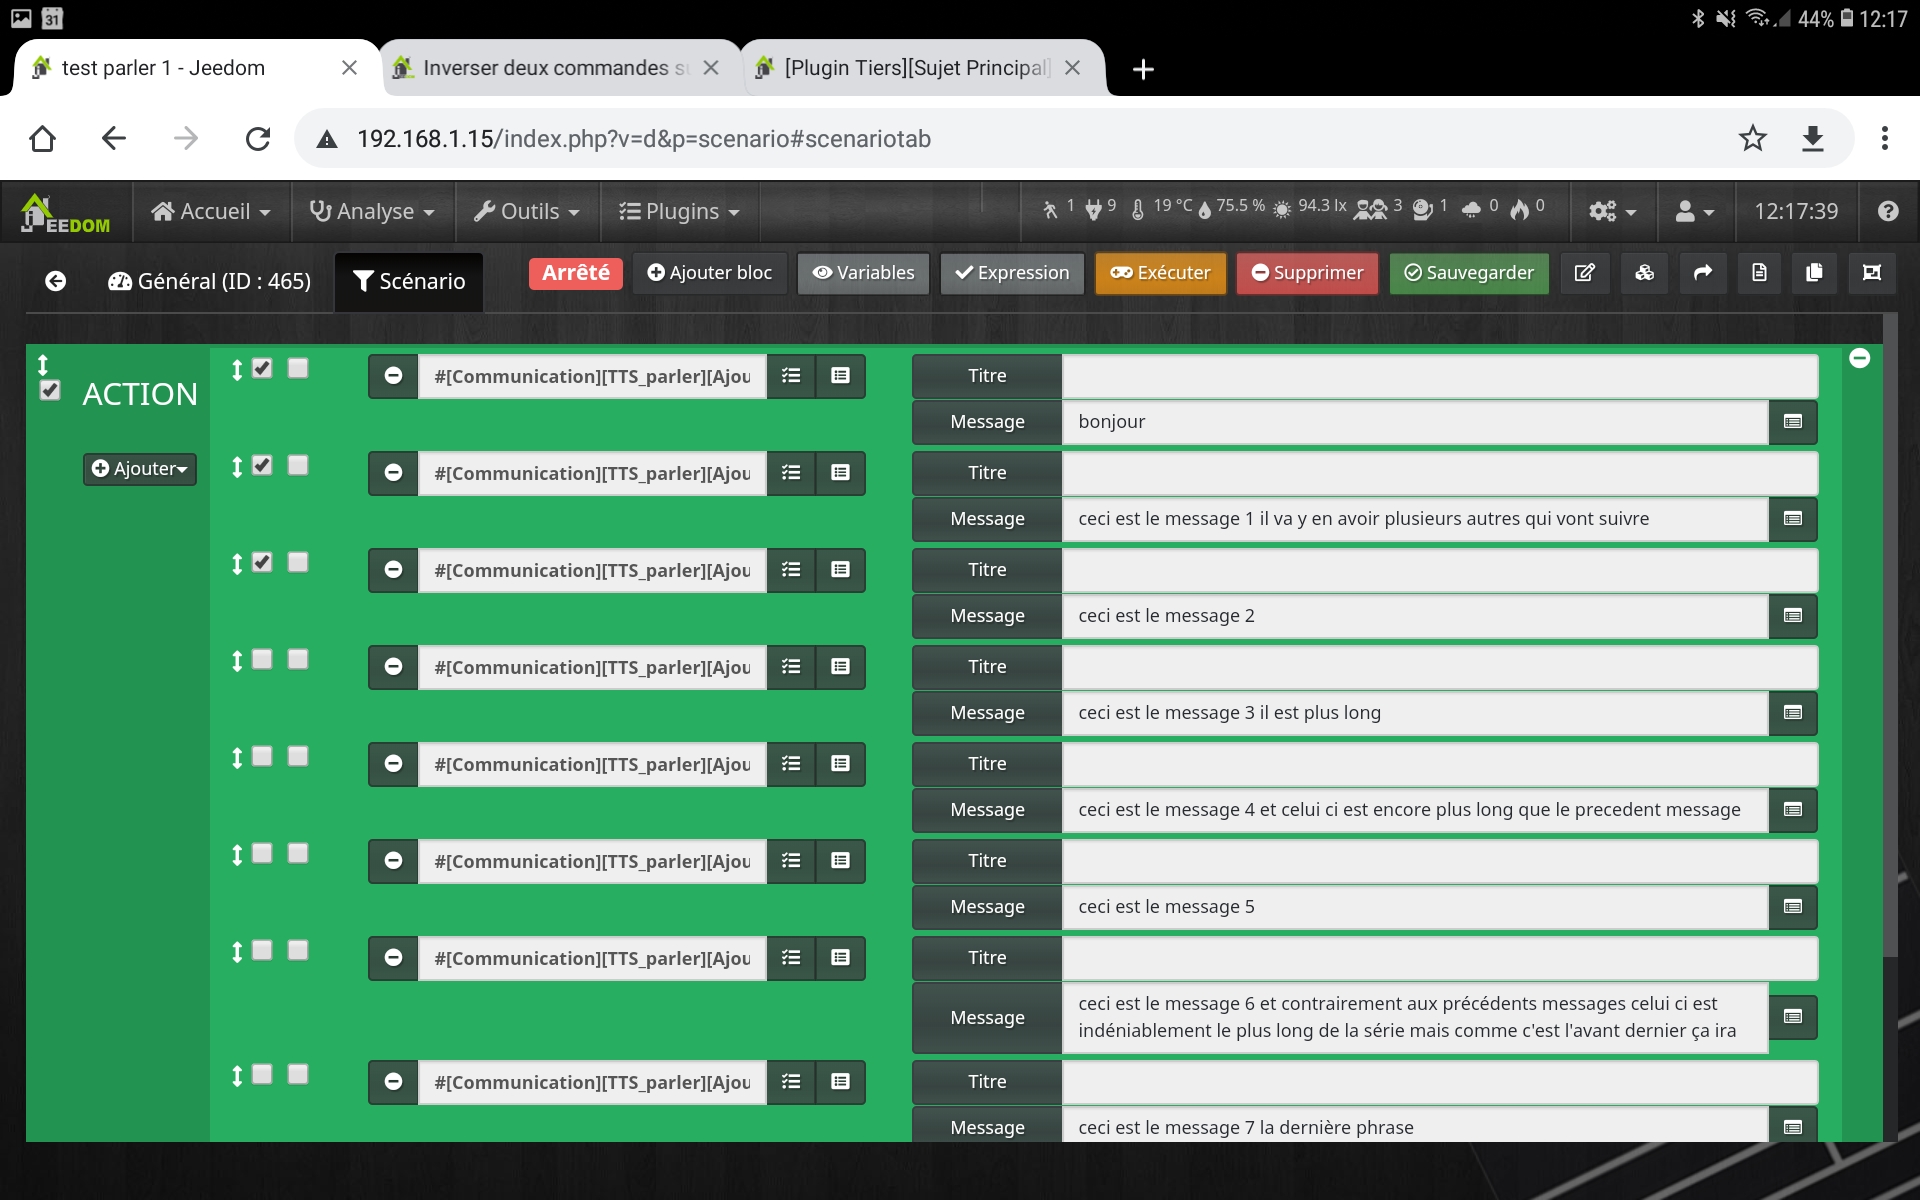
Task: Check enable box of message 4 row
Action: pos(262,756)
